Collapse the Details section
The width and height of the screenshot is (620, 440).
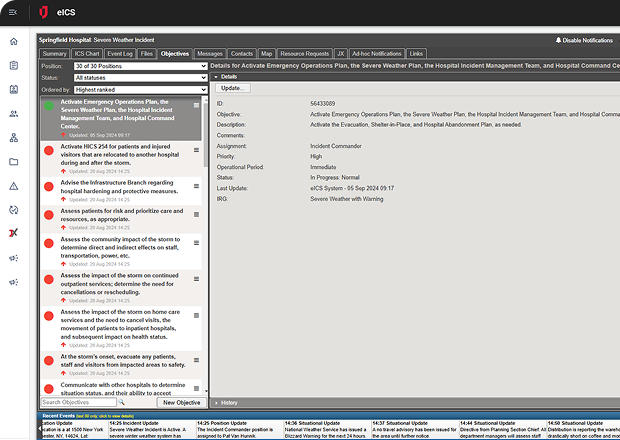[229, 76]
